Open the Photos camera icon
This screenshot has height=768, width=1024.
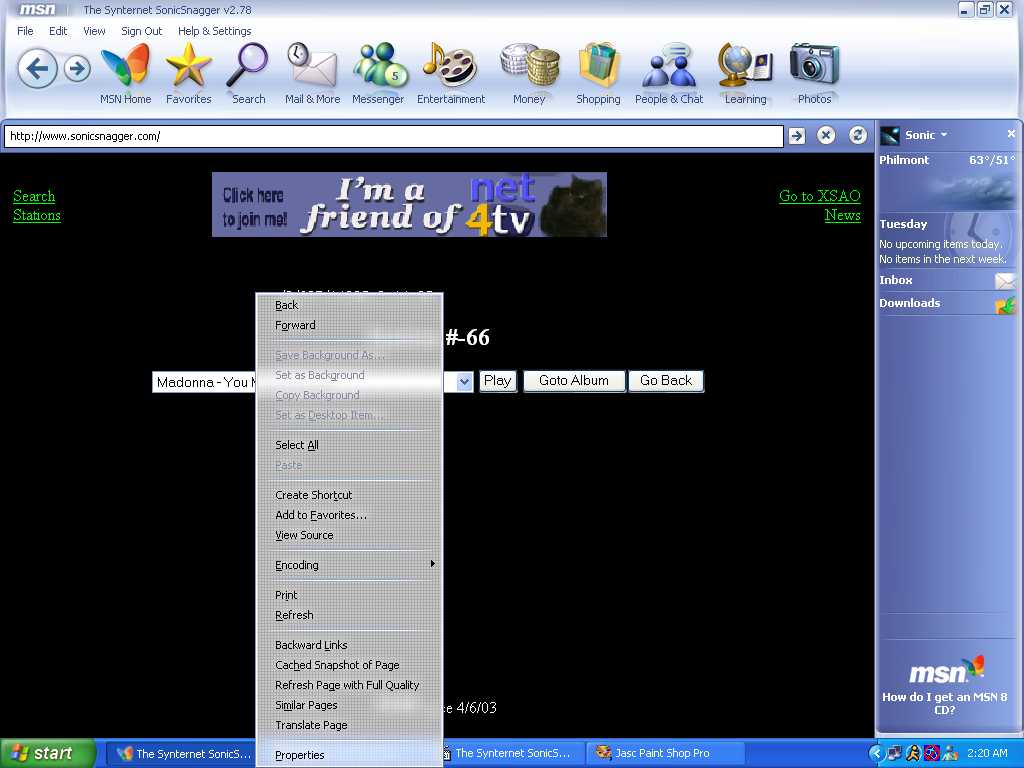pyautogui.click(x=814, y=67)
